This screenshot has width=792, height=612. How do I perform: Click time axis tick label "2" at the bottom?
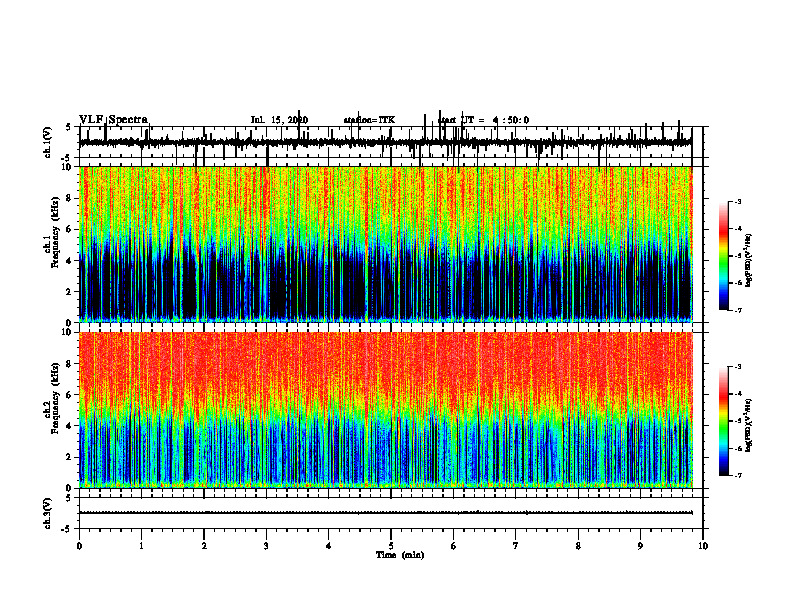[x=204, y=546]
